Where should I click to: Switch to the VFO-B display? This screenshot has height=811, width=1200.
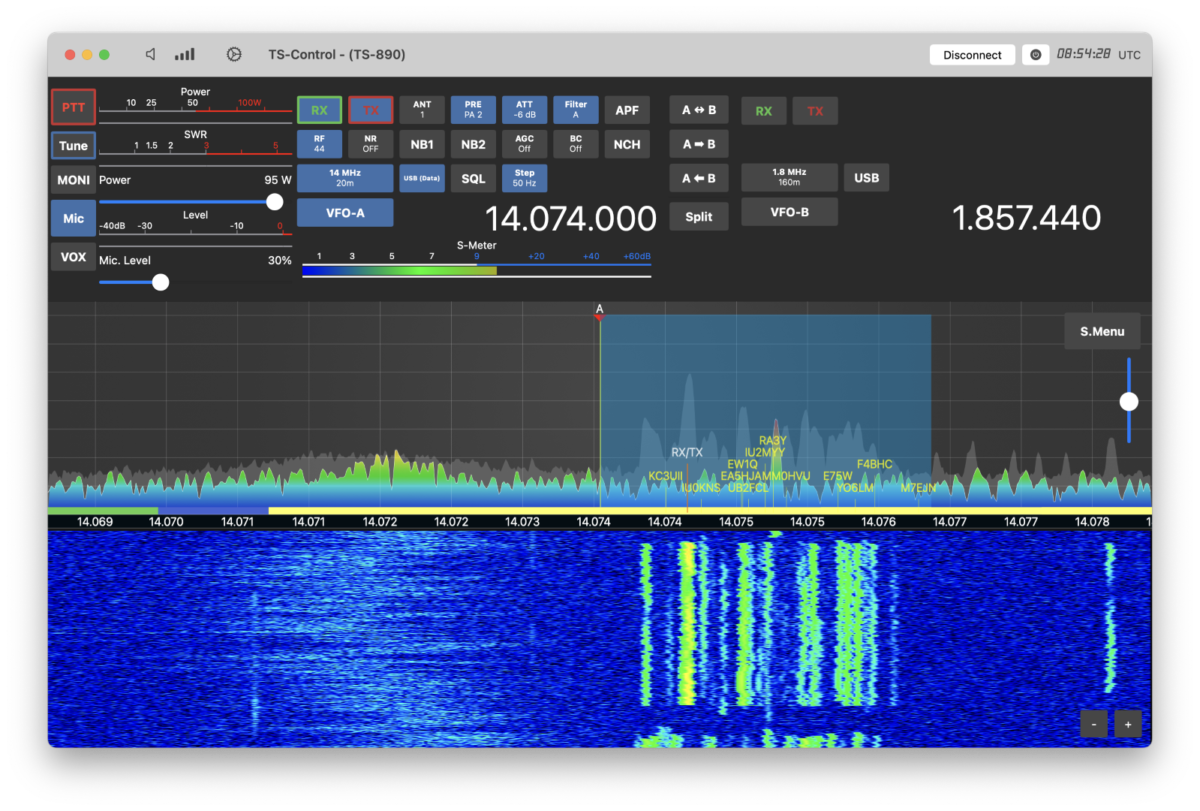[789, 211]
